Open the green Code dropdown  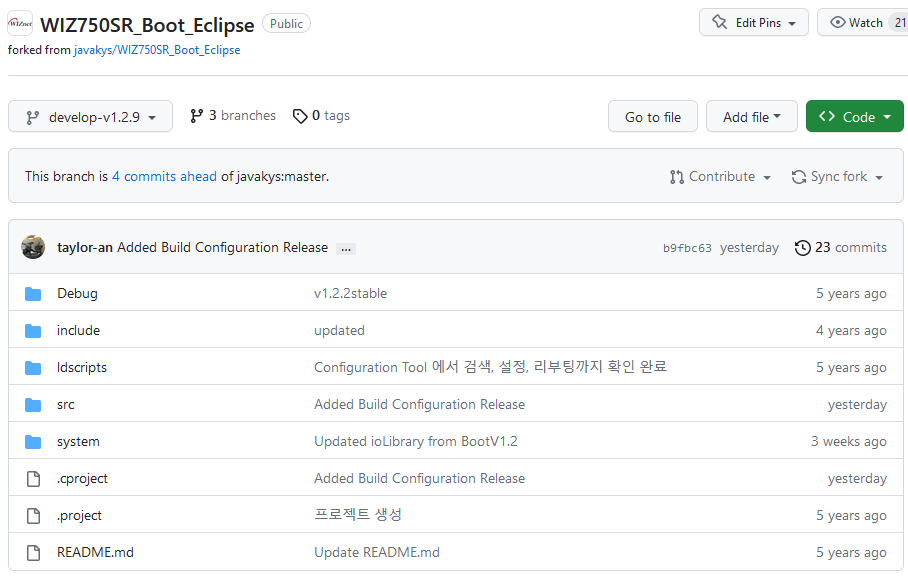[x=854, y=116]
